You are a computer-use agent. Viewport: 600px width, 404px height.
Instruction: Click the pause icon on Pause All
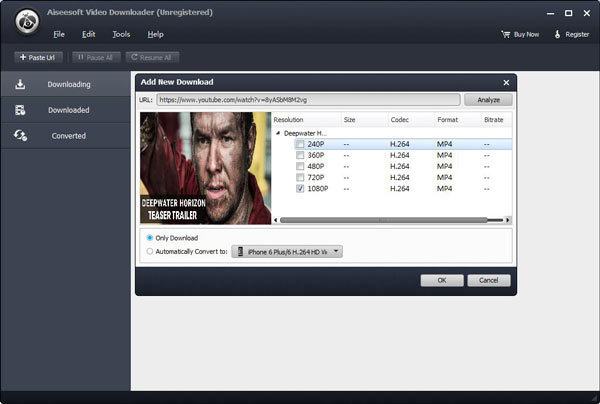(x=80, y=57)
